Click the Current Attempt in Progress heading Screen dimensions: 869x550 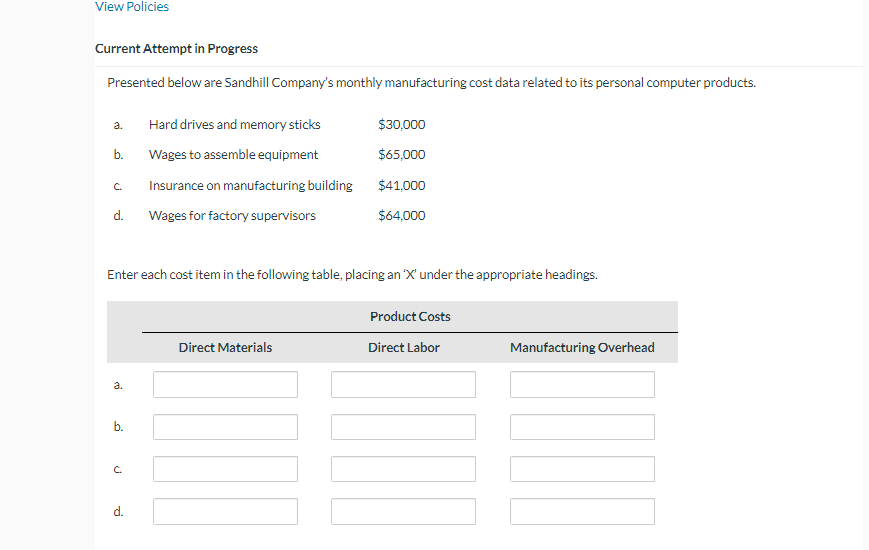tap(176, 49)
